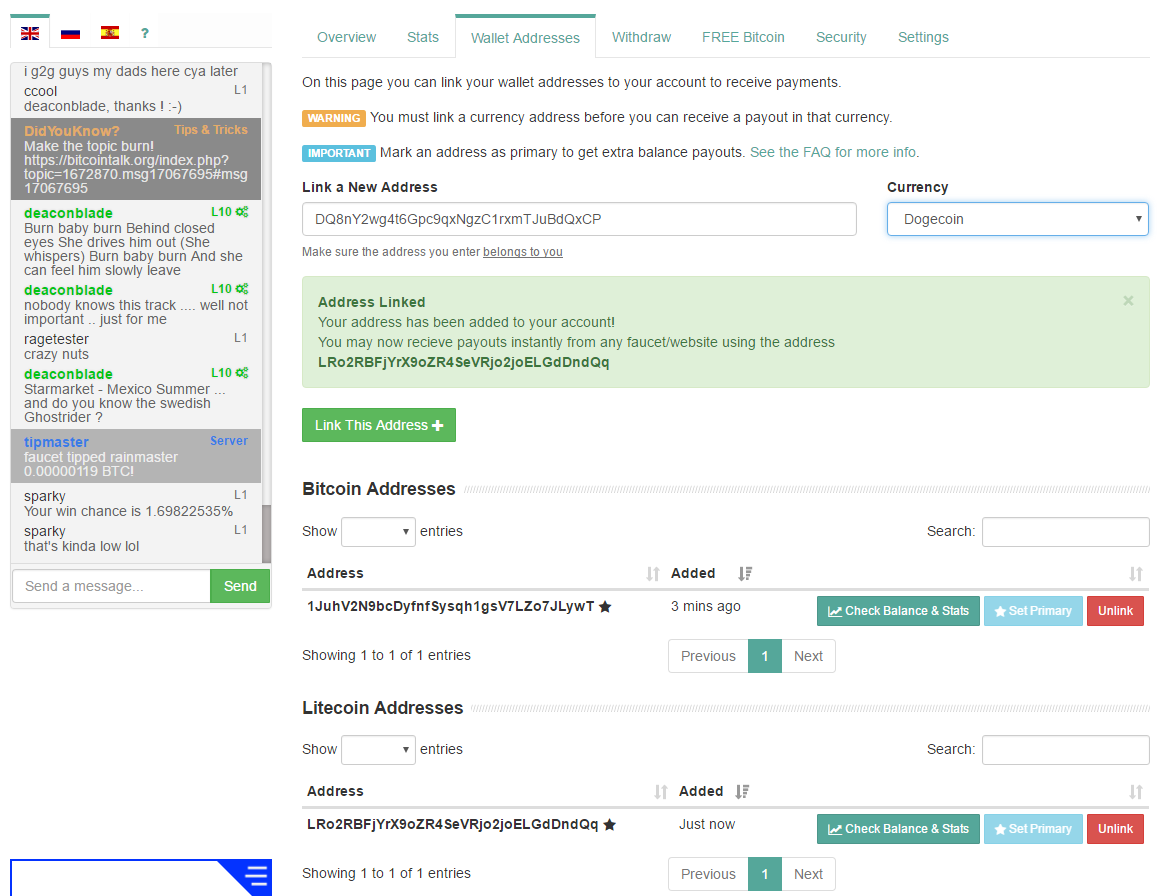Screen dimensions: 1169x896
Task: Select page 1 in Litecoin pagination
Action: click(x=765, y=874)
